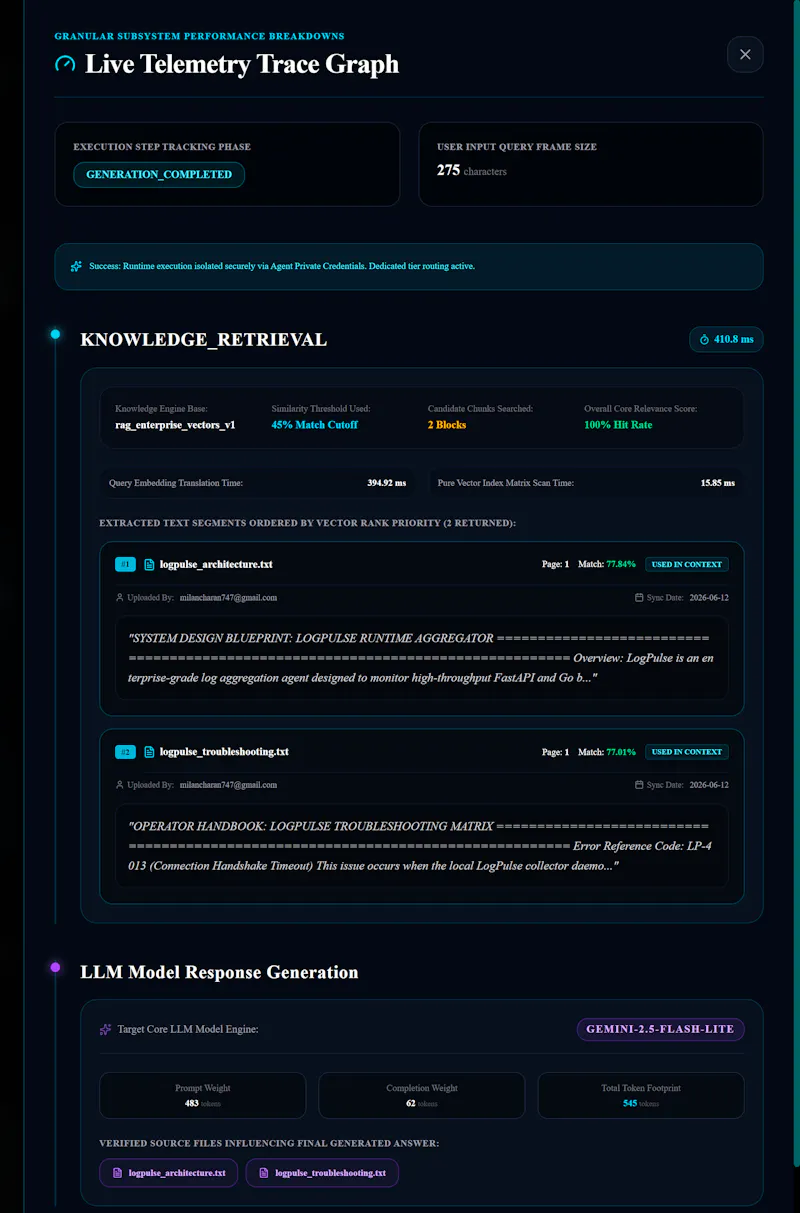Click the KNOWLEDGE_RETRIEVAL section heading
This screenshot has height=1213, width=800.
pos(203,340)
